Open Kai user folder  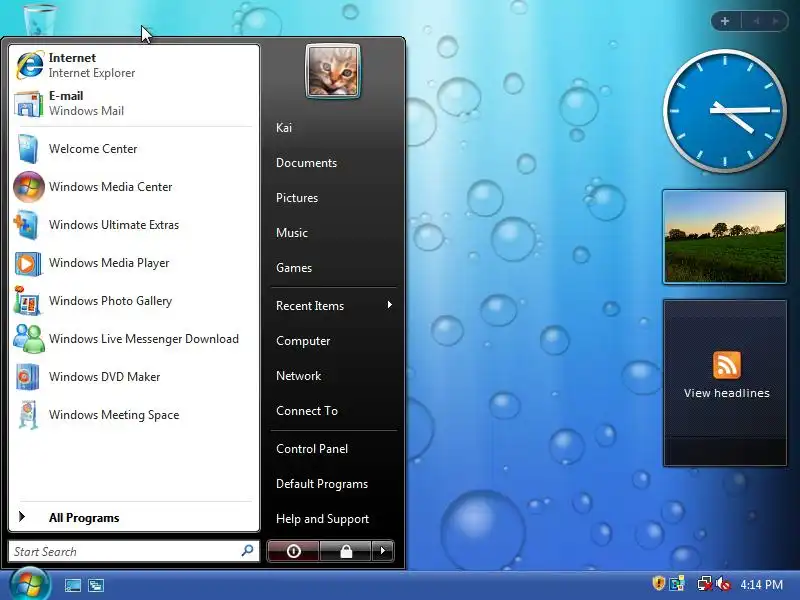[284, 128]
